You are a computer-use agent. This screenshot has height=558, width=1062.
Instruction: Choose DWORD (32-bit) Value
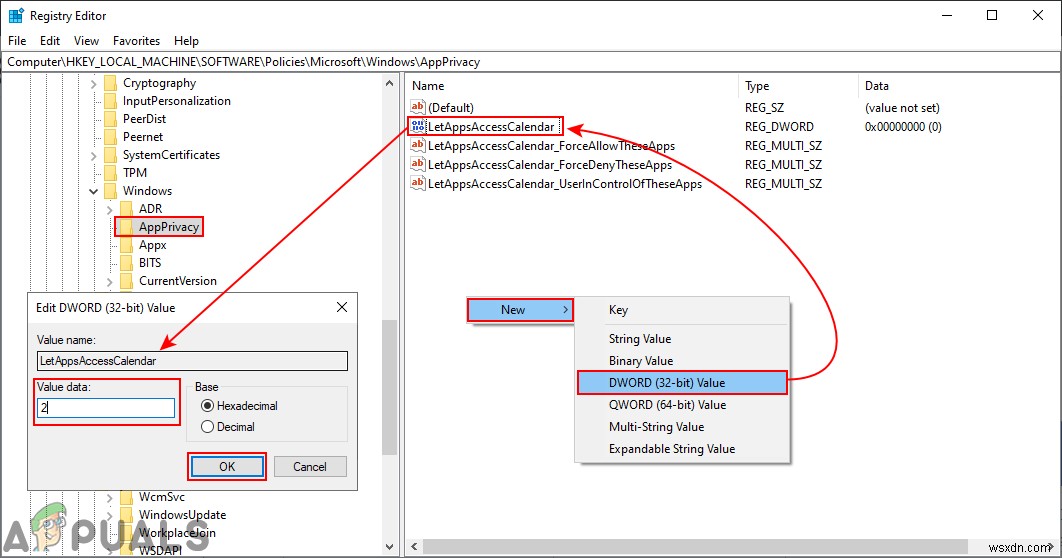click(682, 383)
